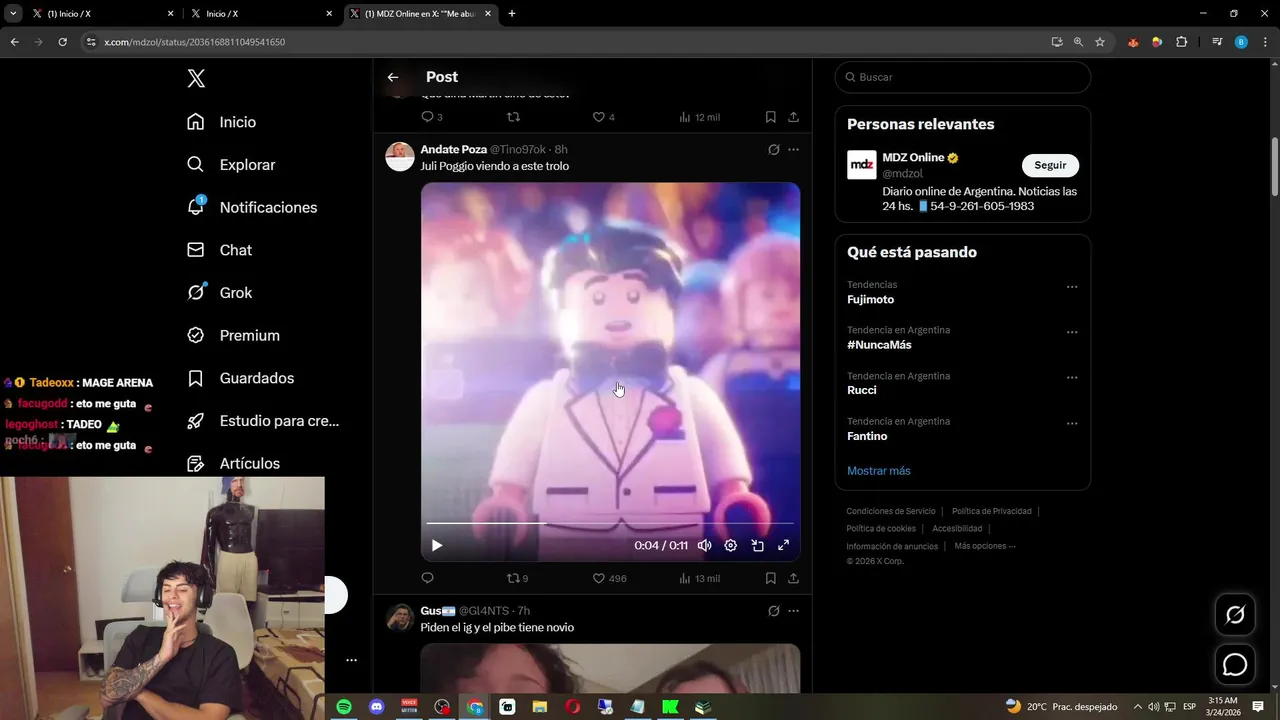Open the media control icon in toolbar

click(x=1217, y=42)
